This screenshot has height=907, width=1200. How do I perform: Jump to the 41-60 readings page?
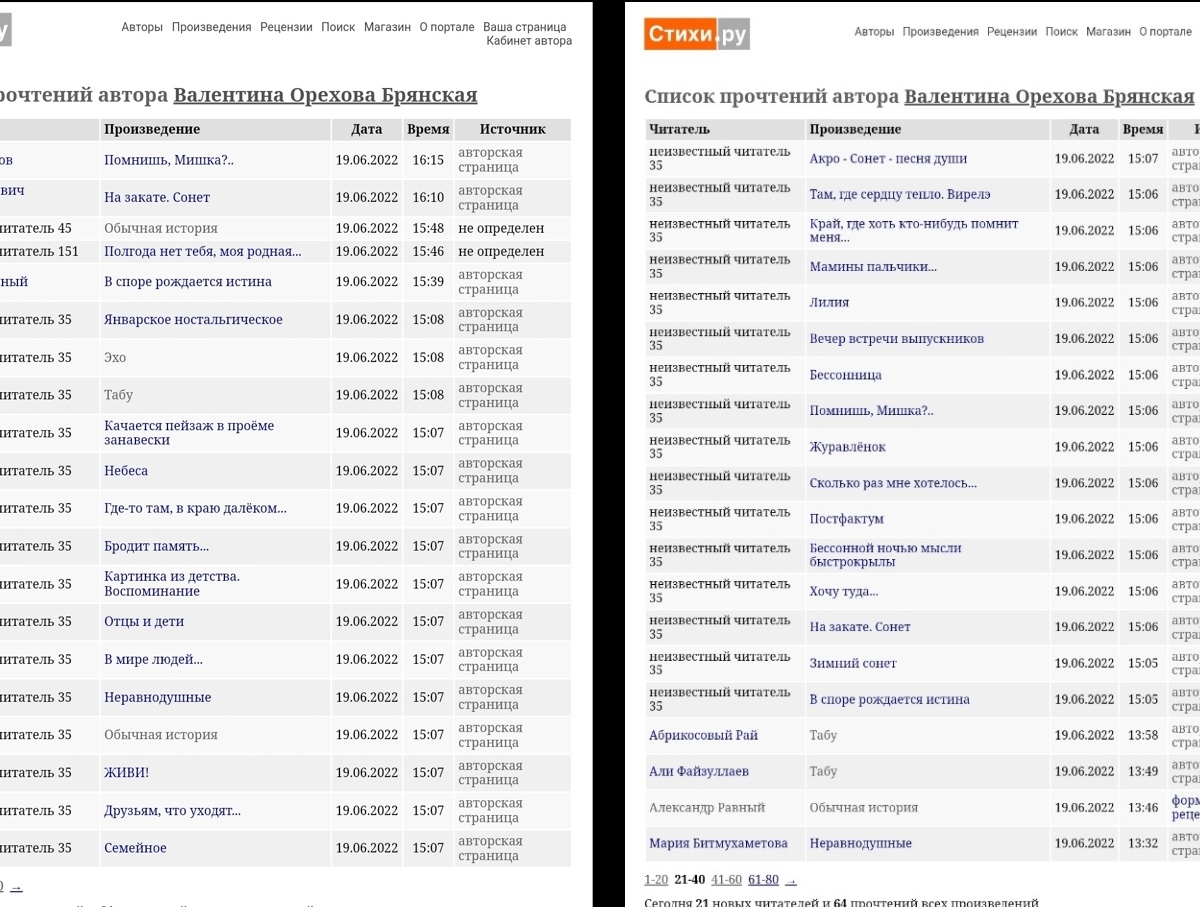tap(726, 880)
